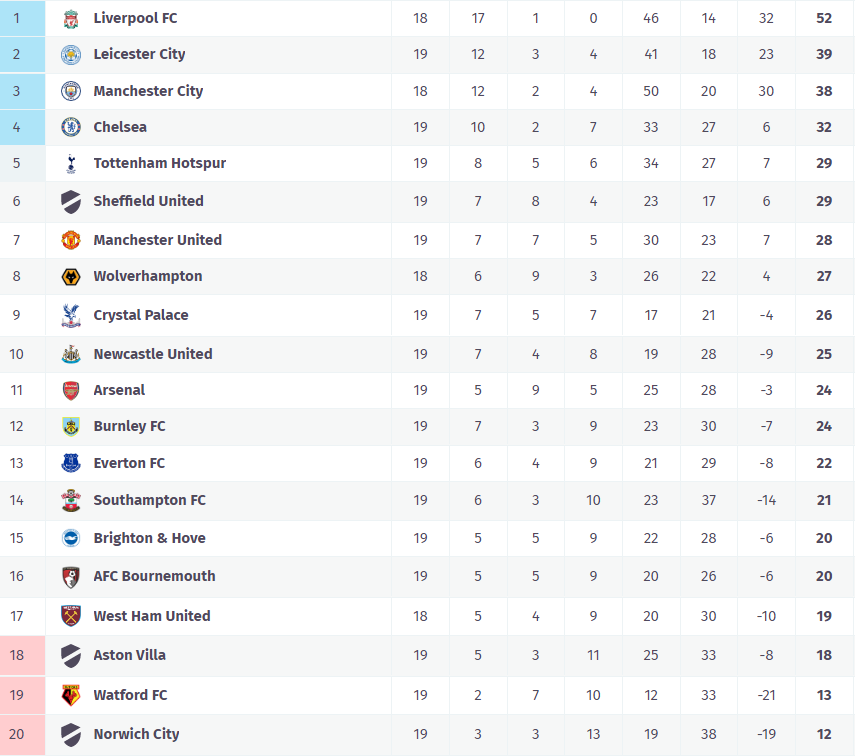Click the Crystal Palace club crest
Viewport: 855px width, 756px height.
[71, 315]
